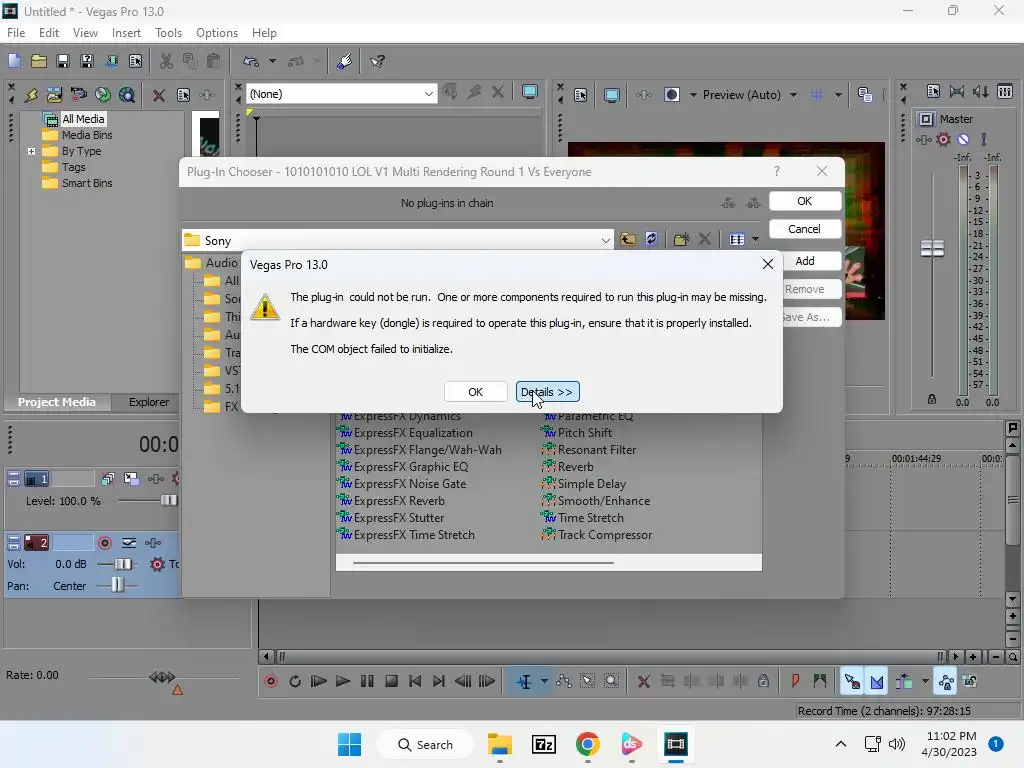This screenshot has height=768, width=1024.
Task: Click the Save disk icon
Action: (x=63, y=61)
